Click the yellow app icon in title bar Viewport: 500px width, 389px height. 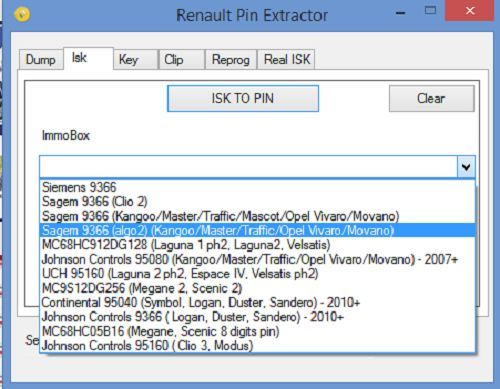(x=22, y=15)
